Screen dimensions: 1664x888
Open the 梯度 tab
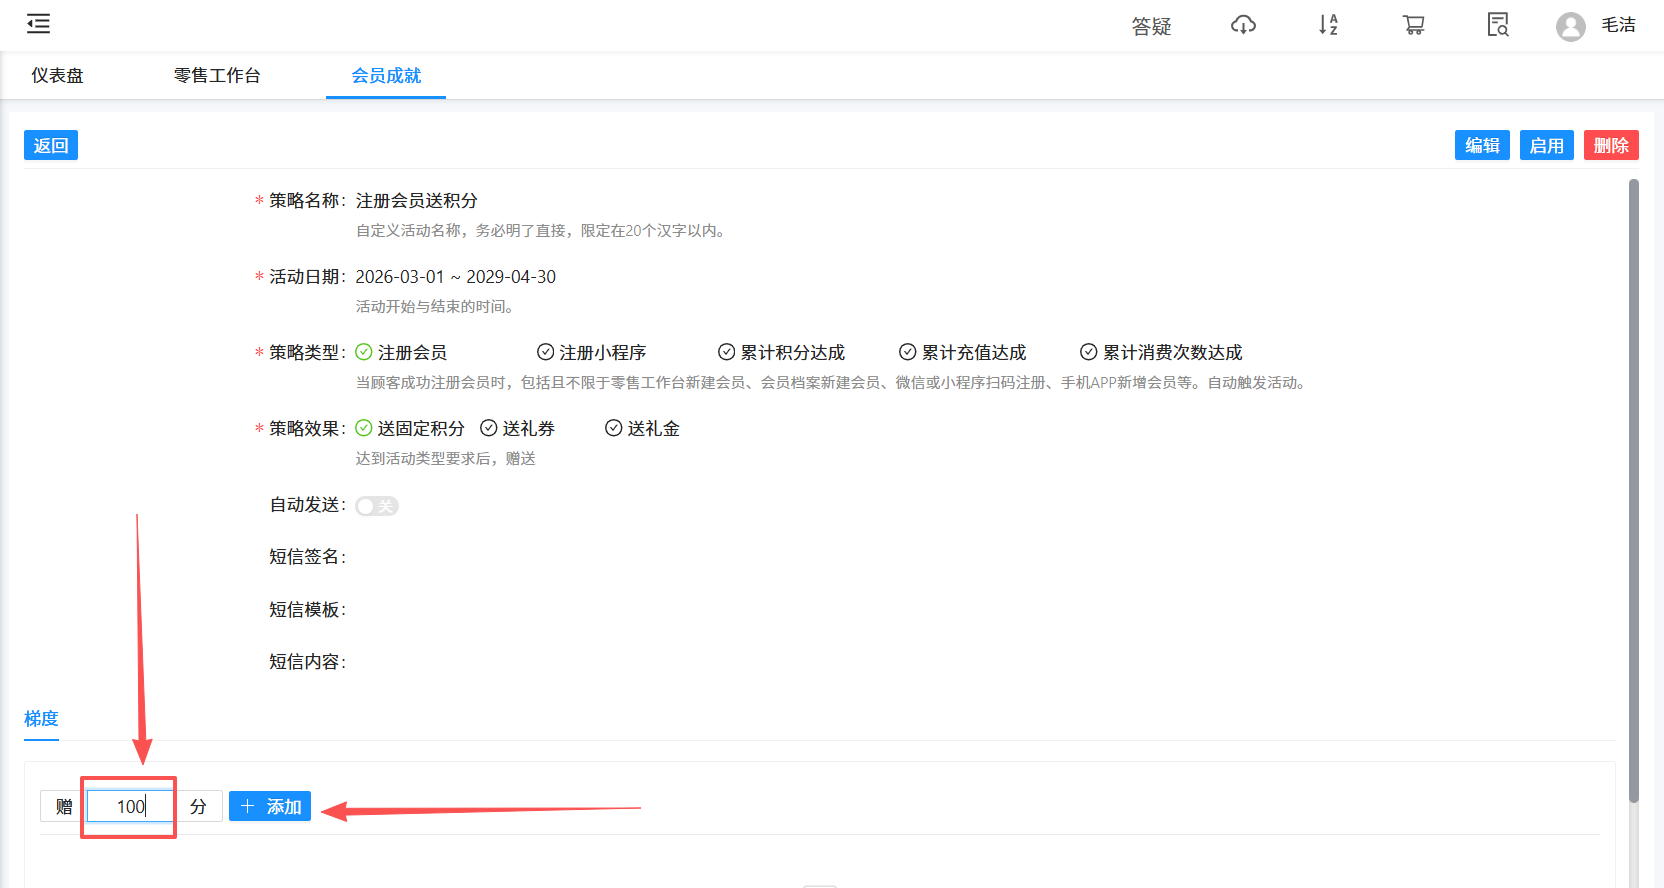click(41, 719)
